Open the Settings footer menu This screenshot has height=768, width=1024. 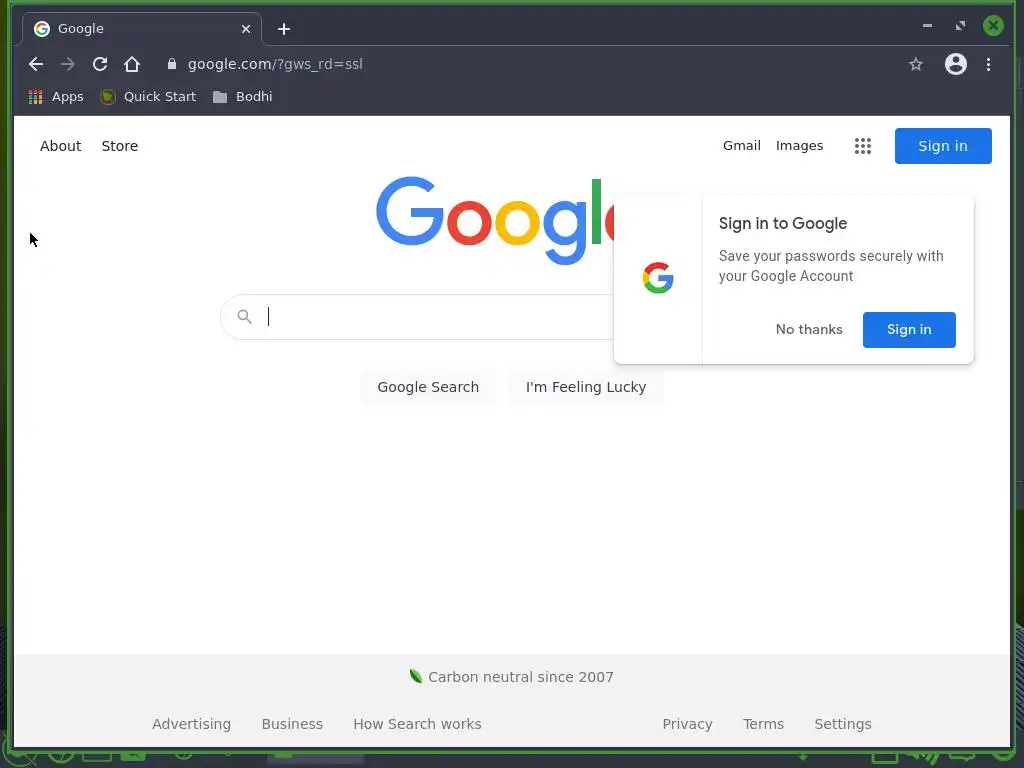point(842,724)
